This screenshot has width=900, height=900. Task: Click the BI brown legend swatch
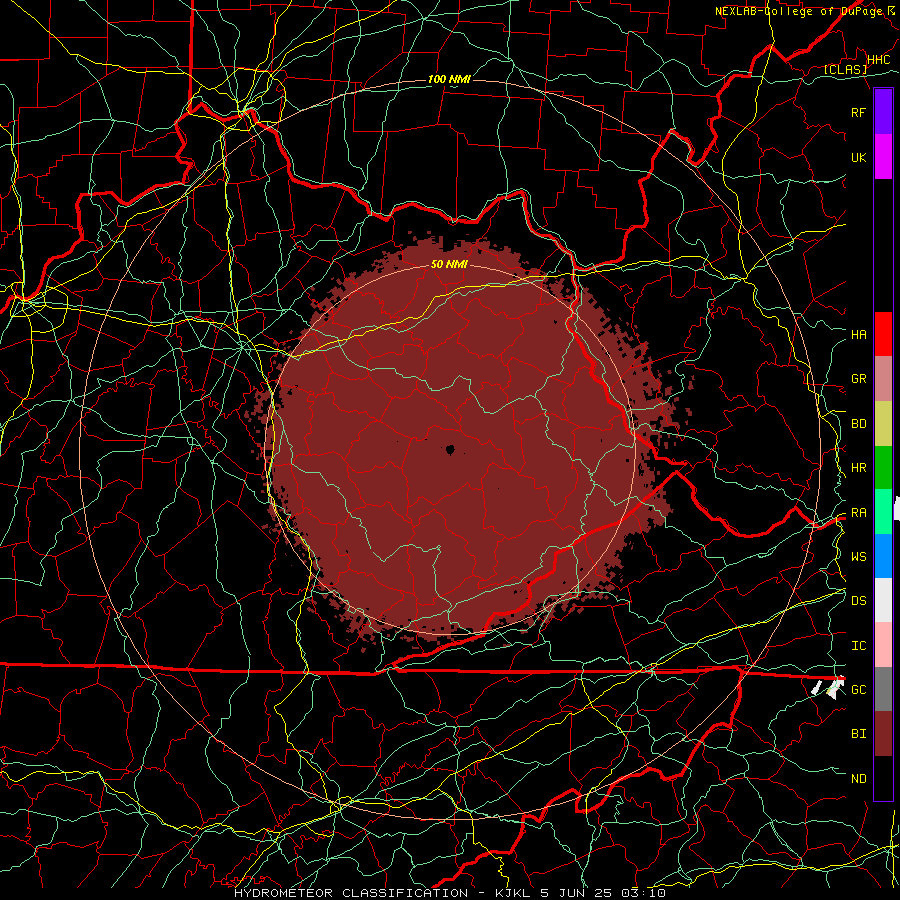(x=883, y=734)
